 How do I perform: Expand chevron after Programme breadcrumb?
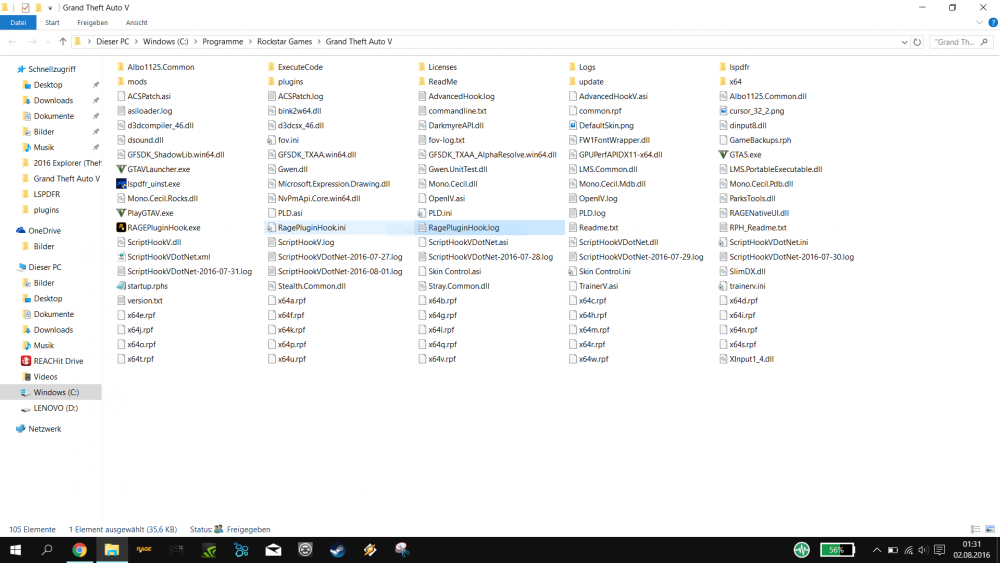(x=250, y=41)
